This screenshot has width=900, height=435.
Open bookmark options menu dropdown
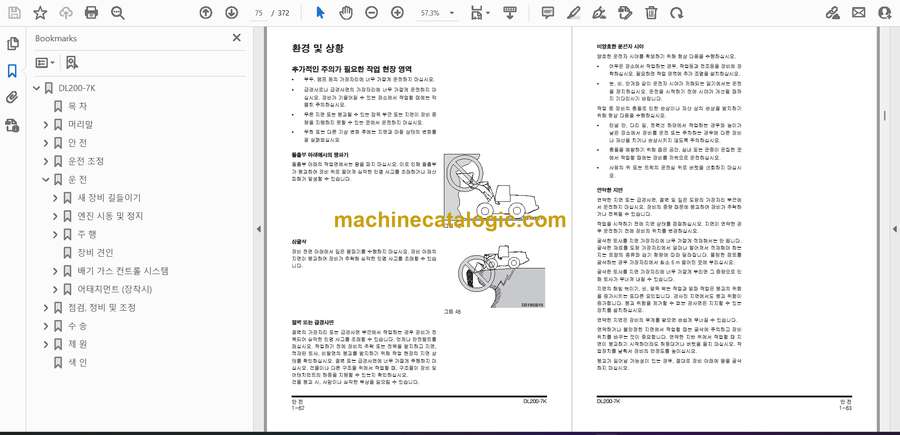point(45,63)
